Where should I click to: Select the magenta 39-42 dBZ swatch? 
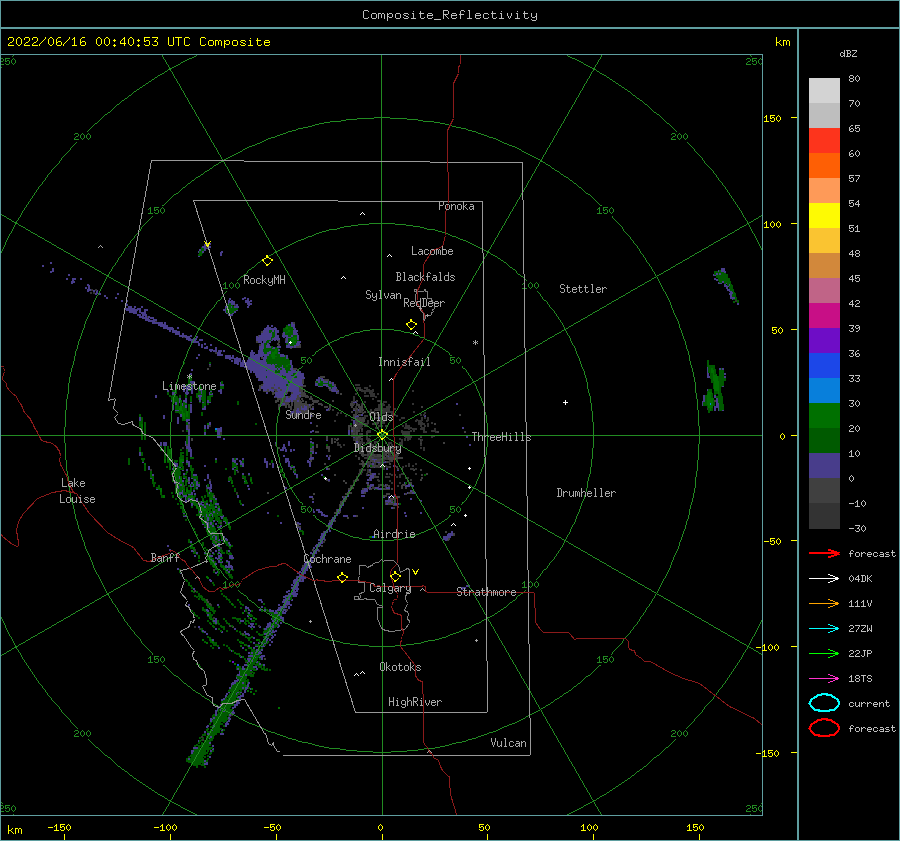(824, 316)
